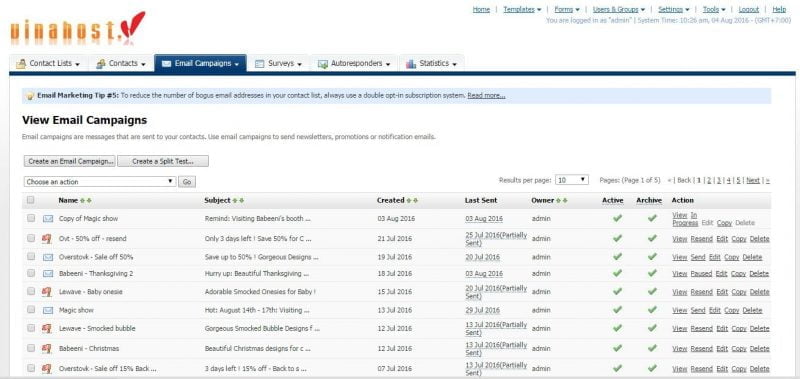This screenshot has width=800, height=379.
Task: Click Active checkmark for Lewave - Baby onesie
Action: (x=617, y=291)
